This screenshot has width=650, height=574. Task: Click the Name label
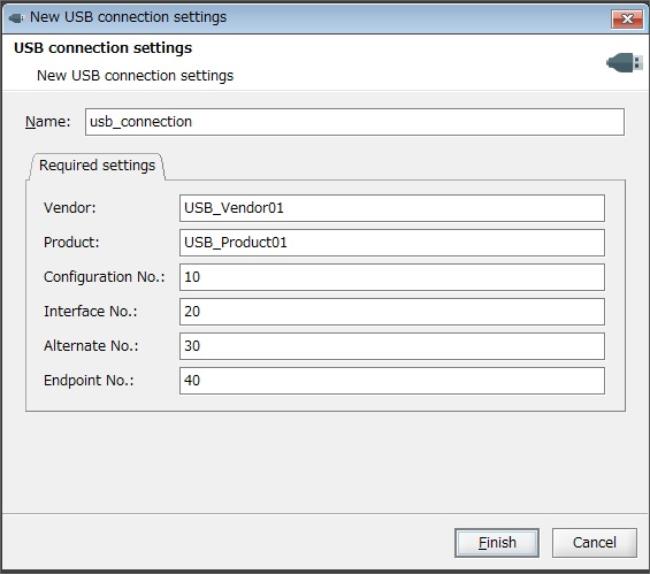(48, 122)
